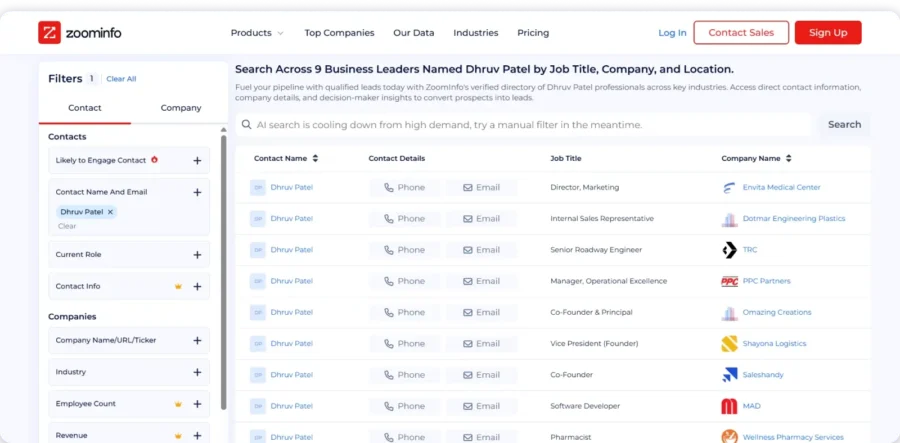This screenshot has width=900, height=443.
Task: Click Dotmar Engineering Plastics company logo
Action: pos(729,219)
